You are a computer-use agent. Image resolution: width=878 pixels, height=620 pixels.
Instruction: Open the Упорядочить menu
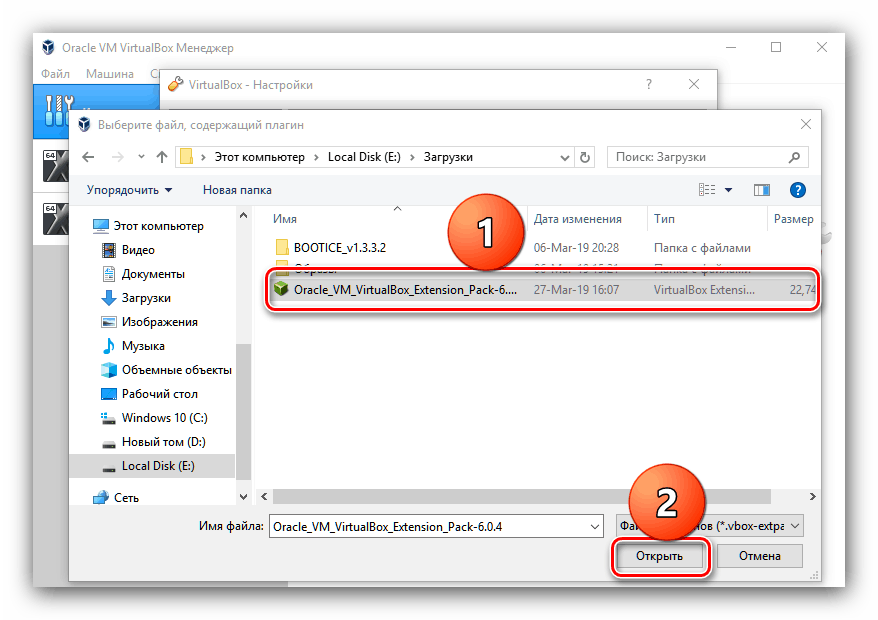click(129, 190)
